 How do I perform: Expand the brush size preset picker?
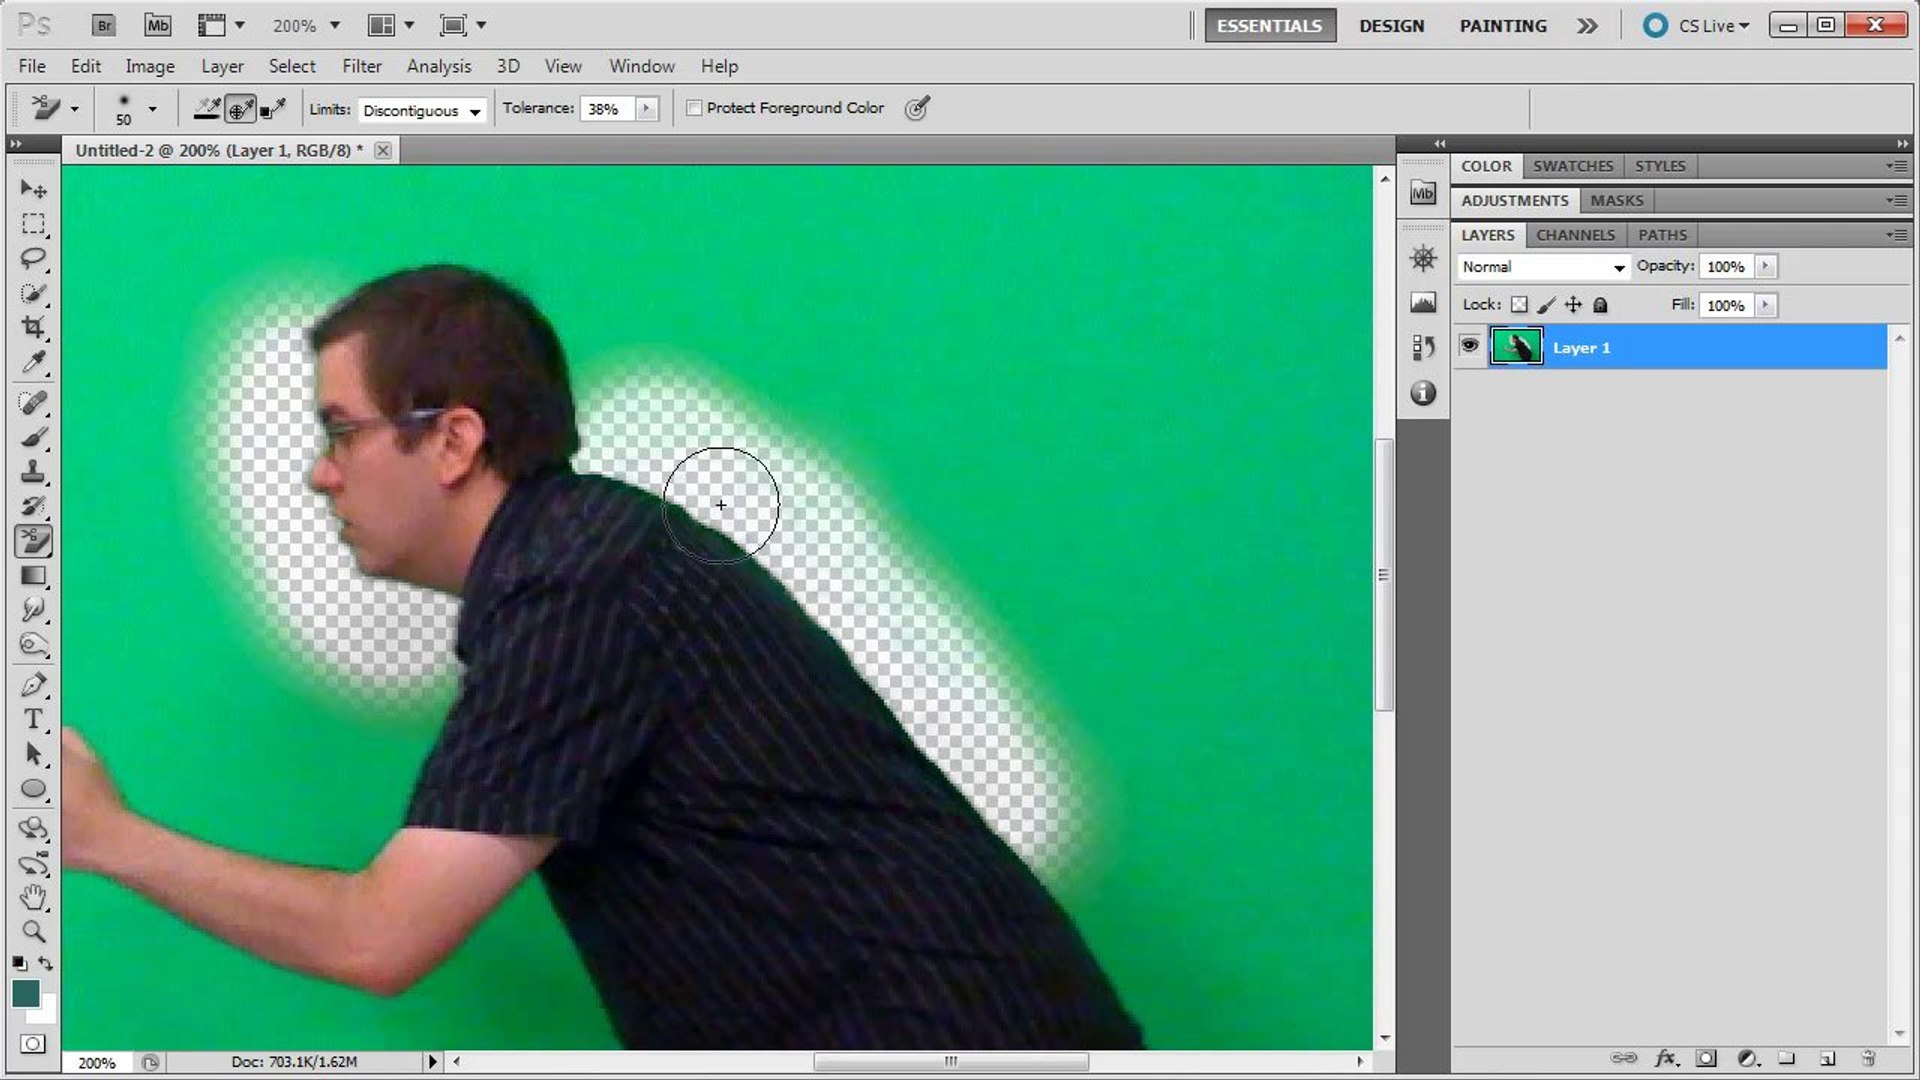(x=152, y=109)
